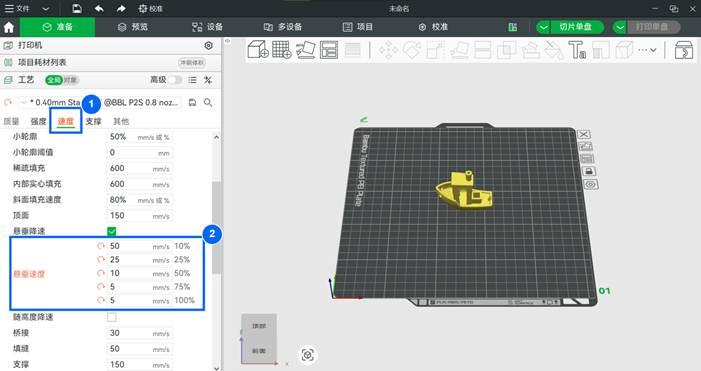The image size is (701, 371).
Task: Open the print options dropdown arrow
Action: pyautogui.click(x=620, y=27)
